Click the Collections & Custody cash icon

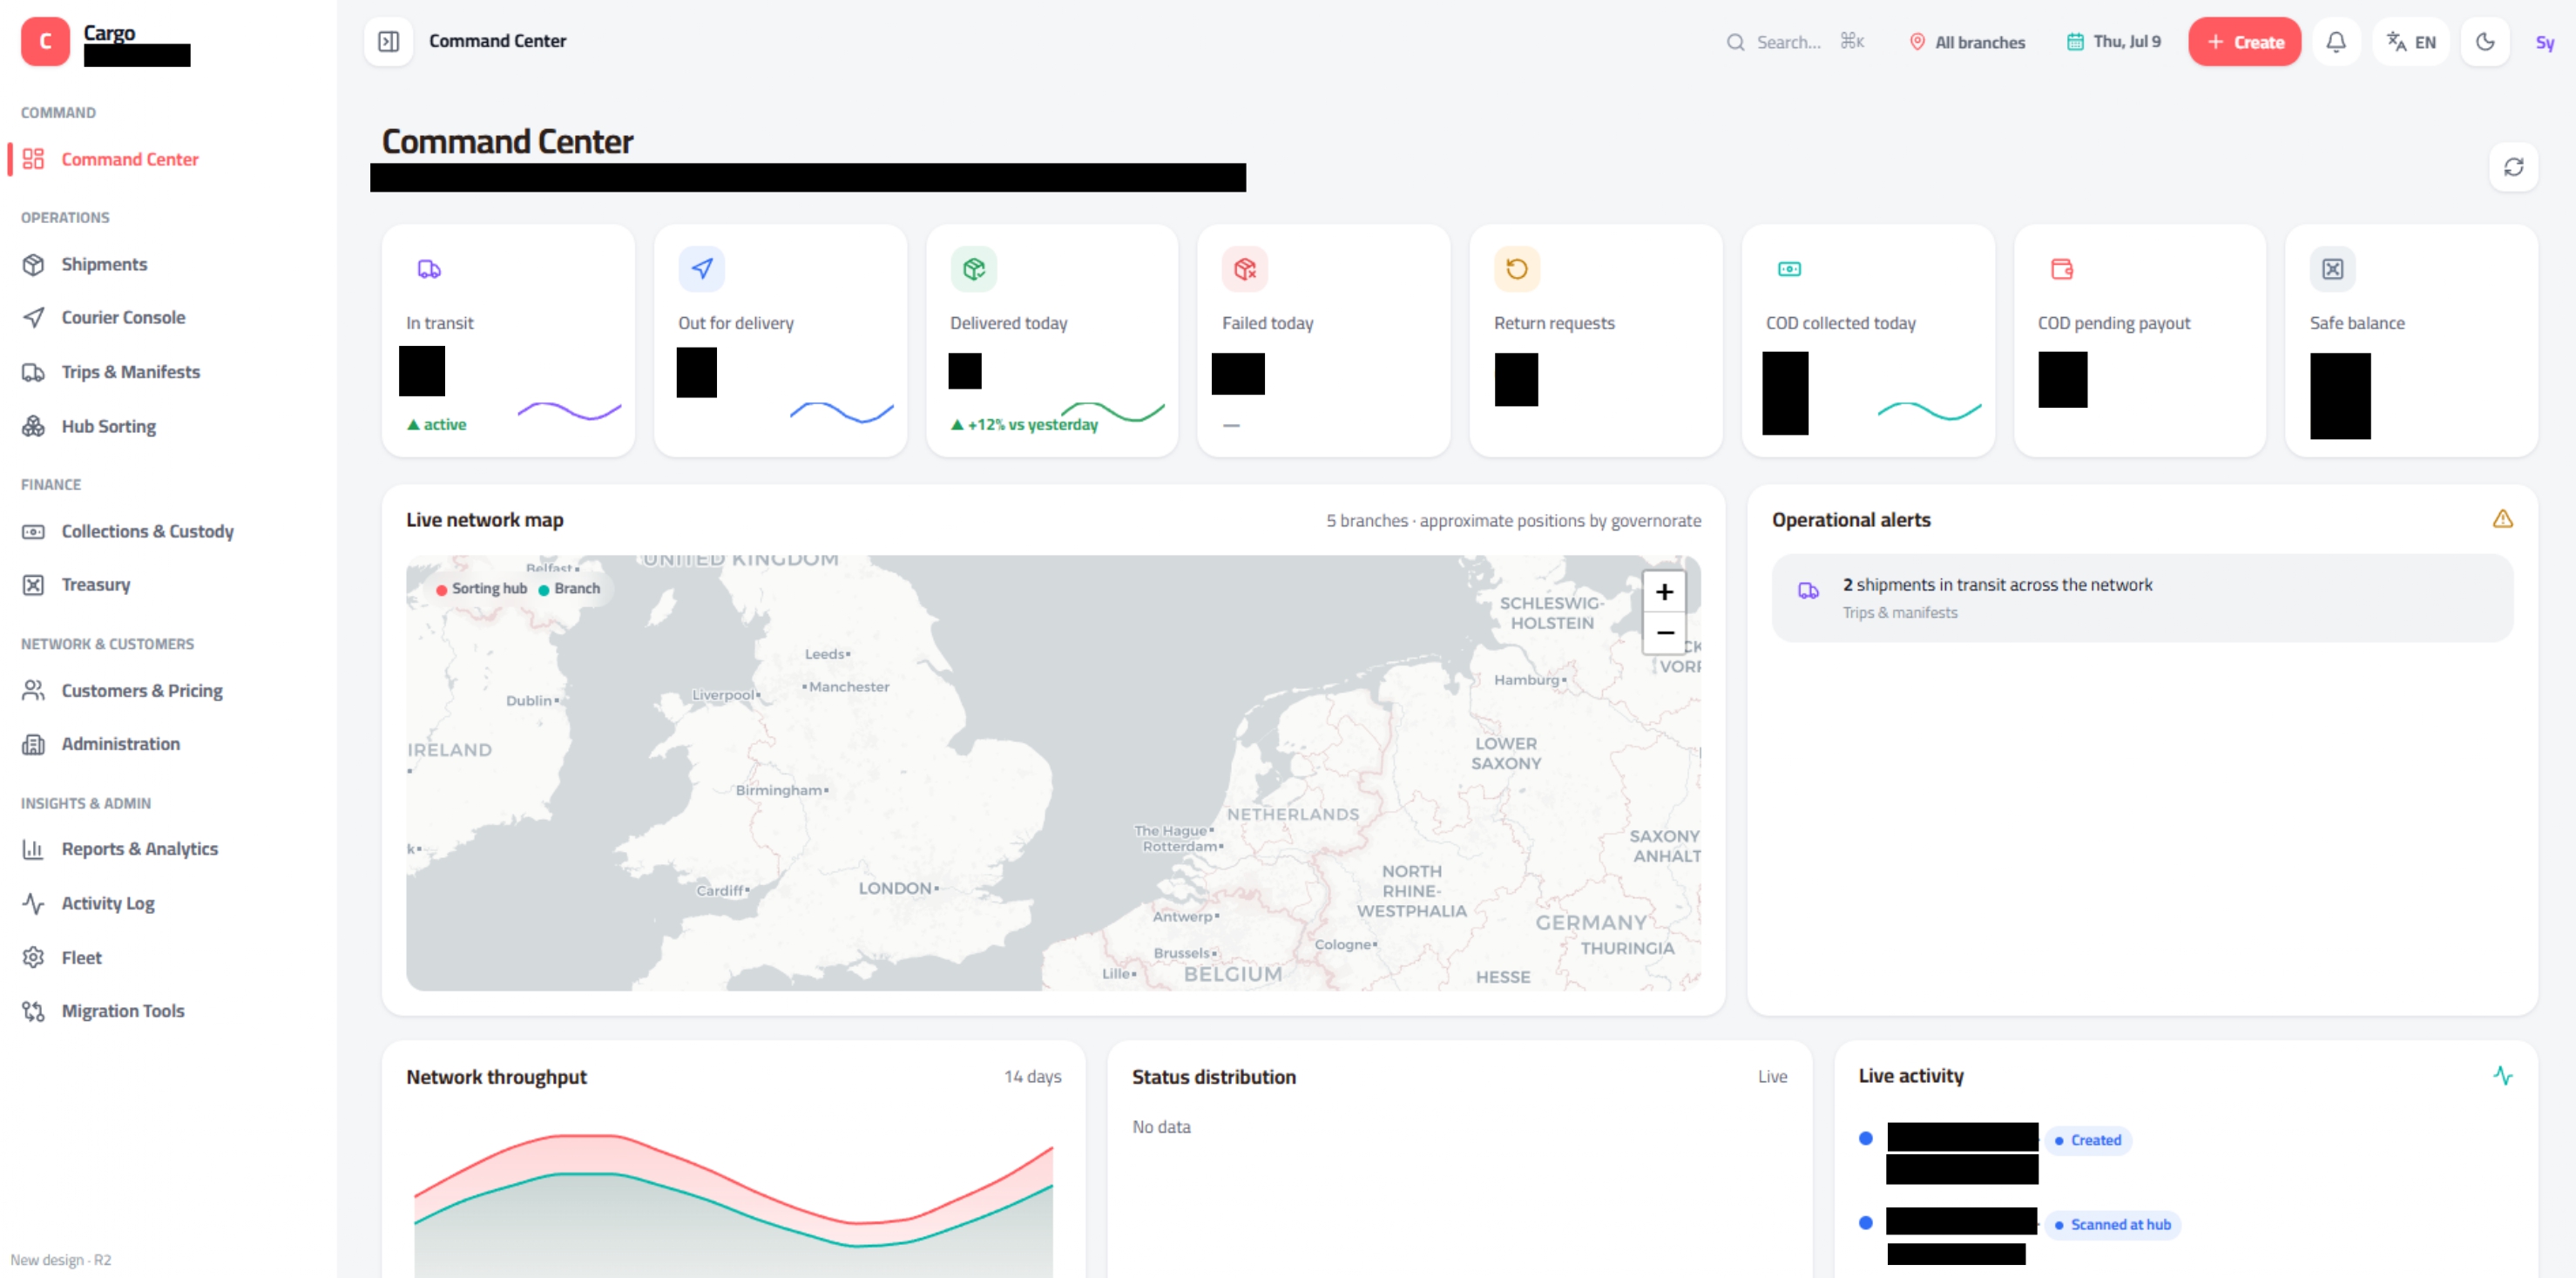click(33, 531)
